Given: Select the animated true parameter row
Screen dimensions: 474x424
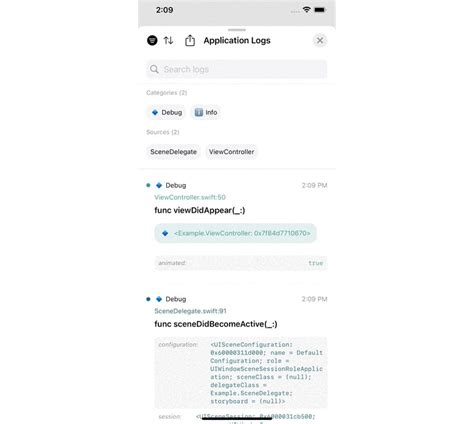Looking at the screenshot, I should (x=241, y=263).
